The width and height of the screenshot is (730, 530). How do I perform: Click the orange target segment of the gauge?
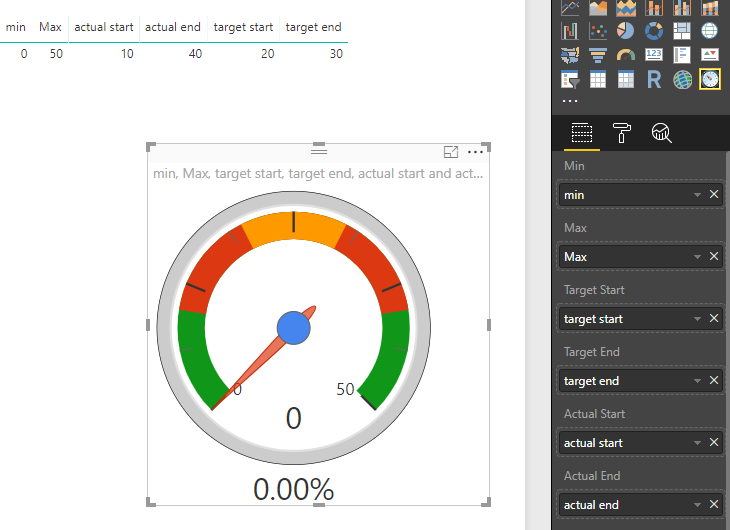pyautogui.click(x=294, y=230)
